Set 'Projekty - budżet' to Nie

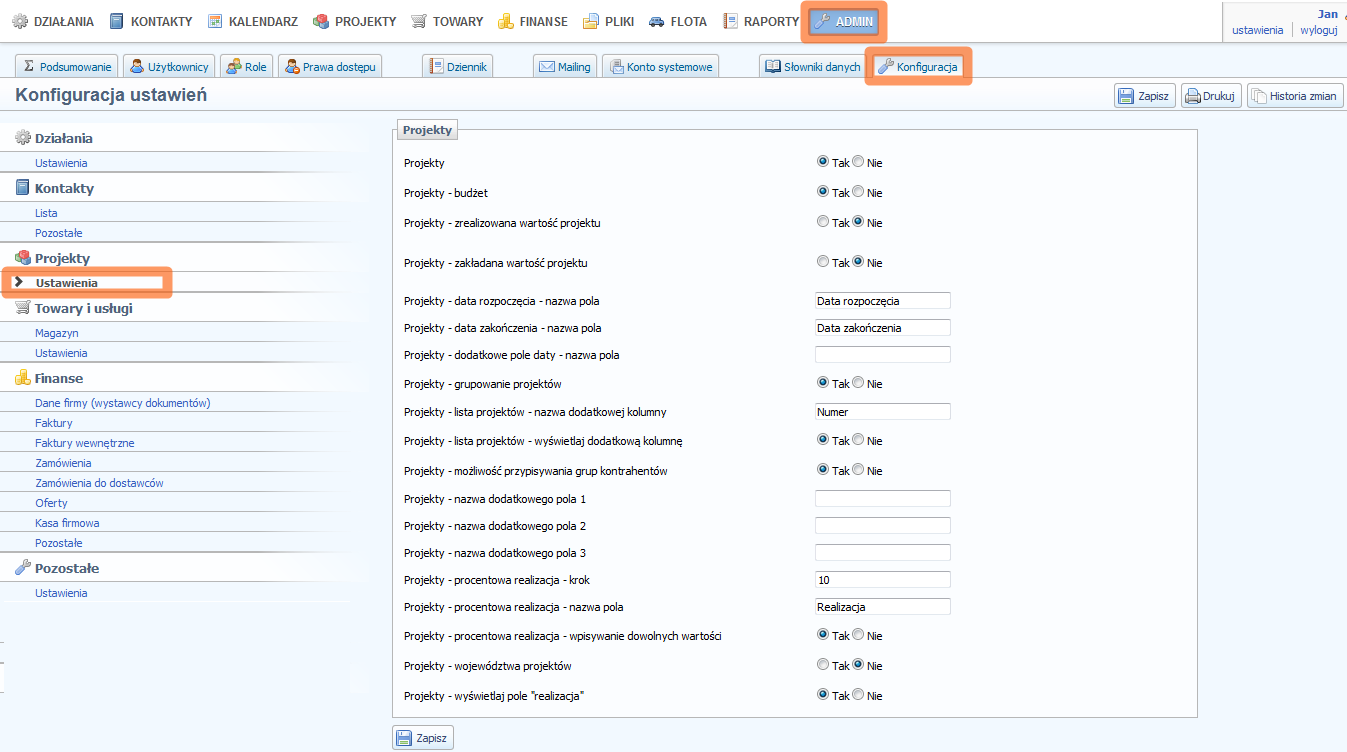[858, 191]
